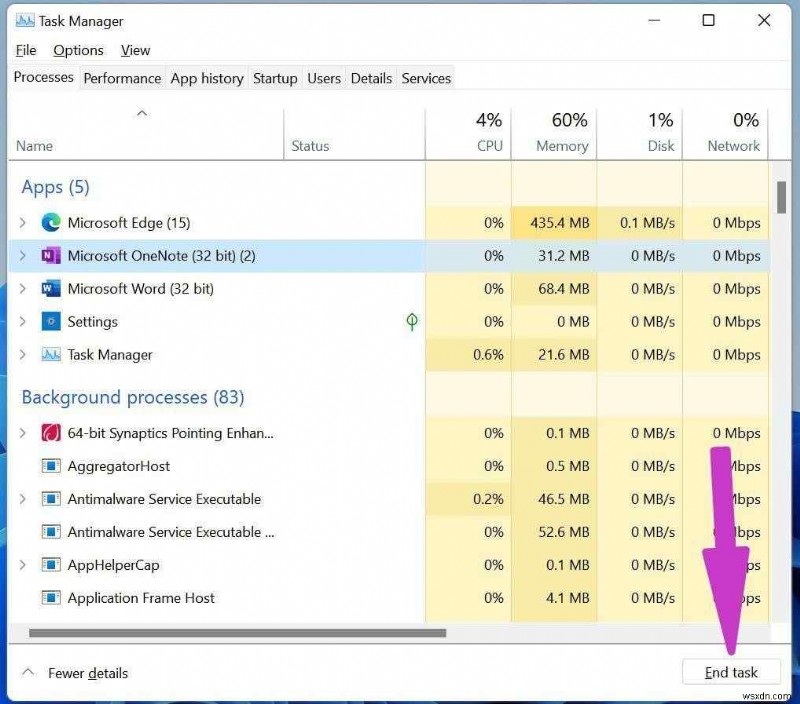Click the Suspended leaf icon beside Settings
Viewport: 800px width, 704px height.
[411, 322]
